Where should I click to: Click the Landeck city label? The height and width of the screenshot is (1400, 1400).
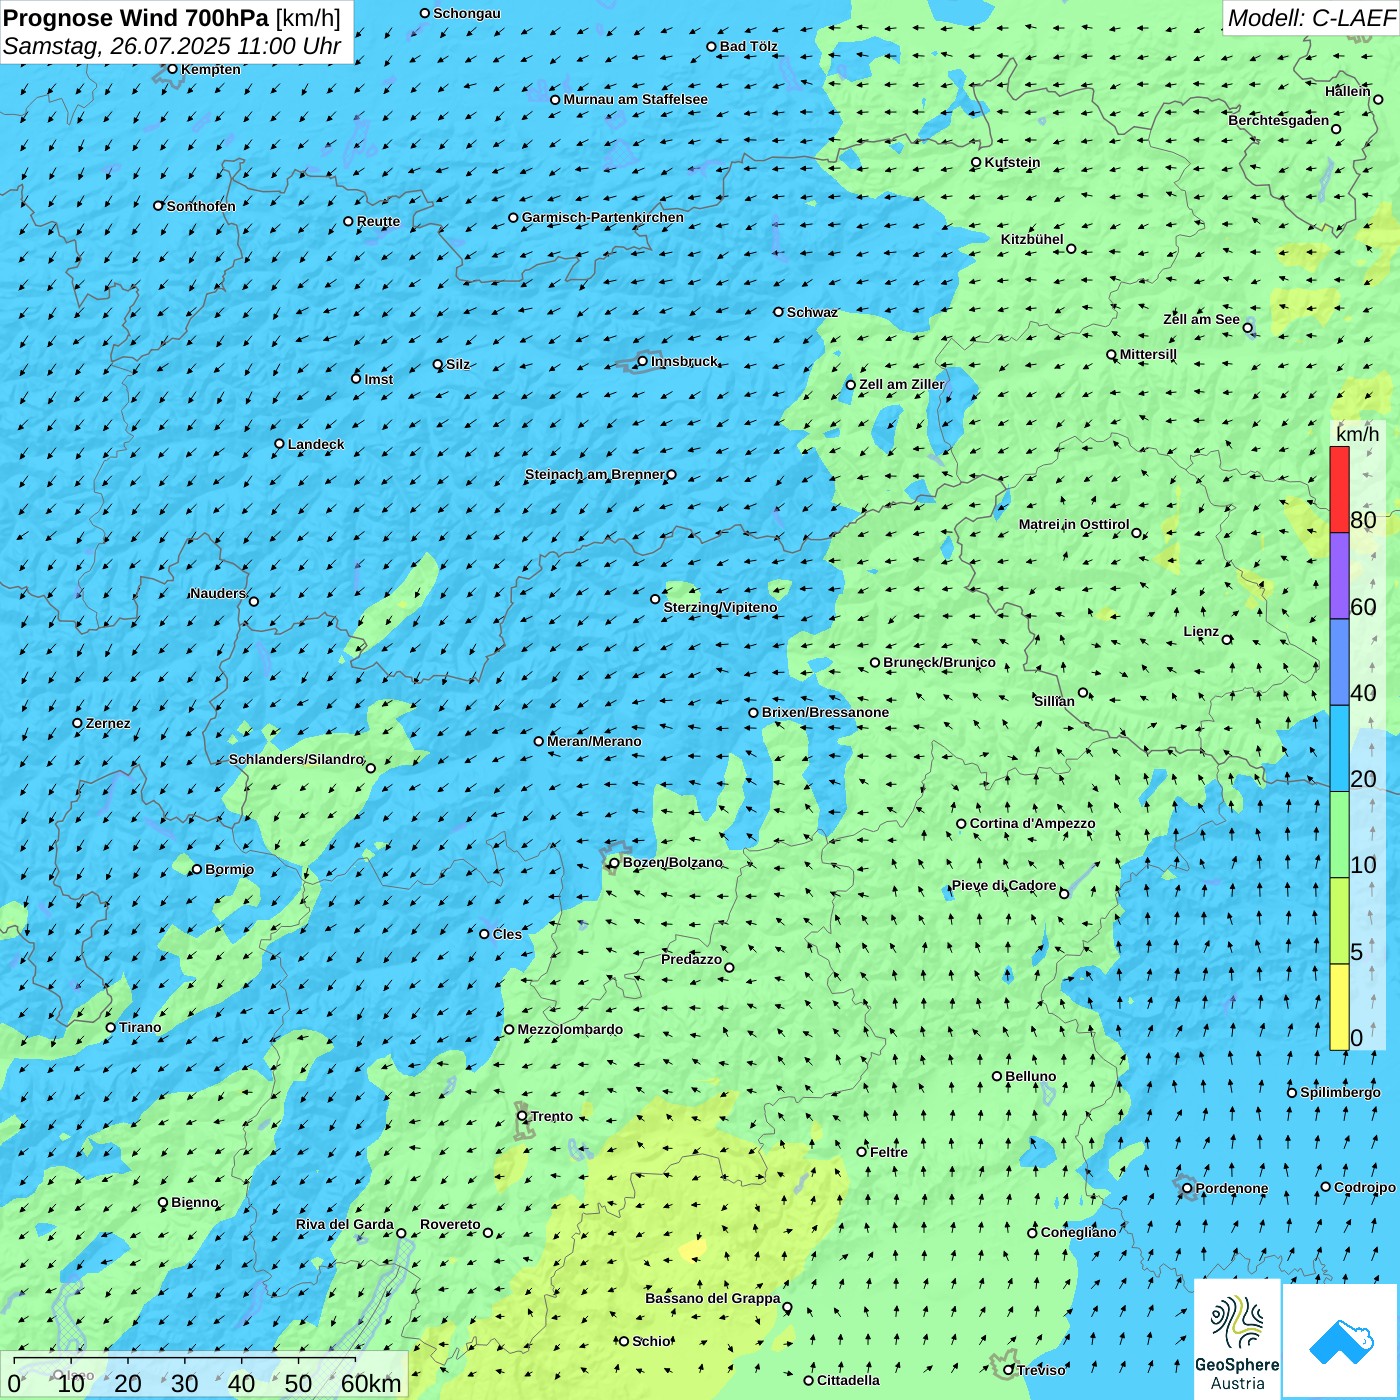tap(316, 444)
